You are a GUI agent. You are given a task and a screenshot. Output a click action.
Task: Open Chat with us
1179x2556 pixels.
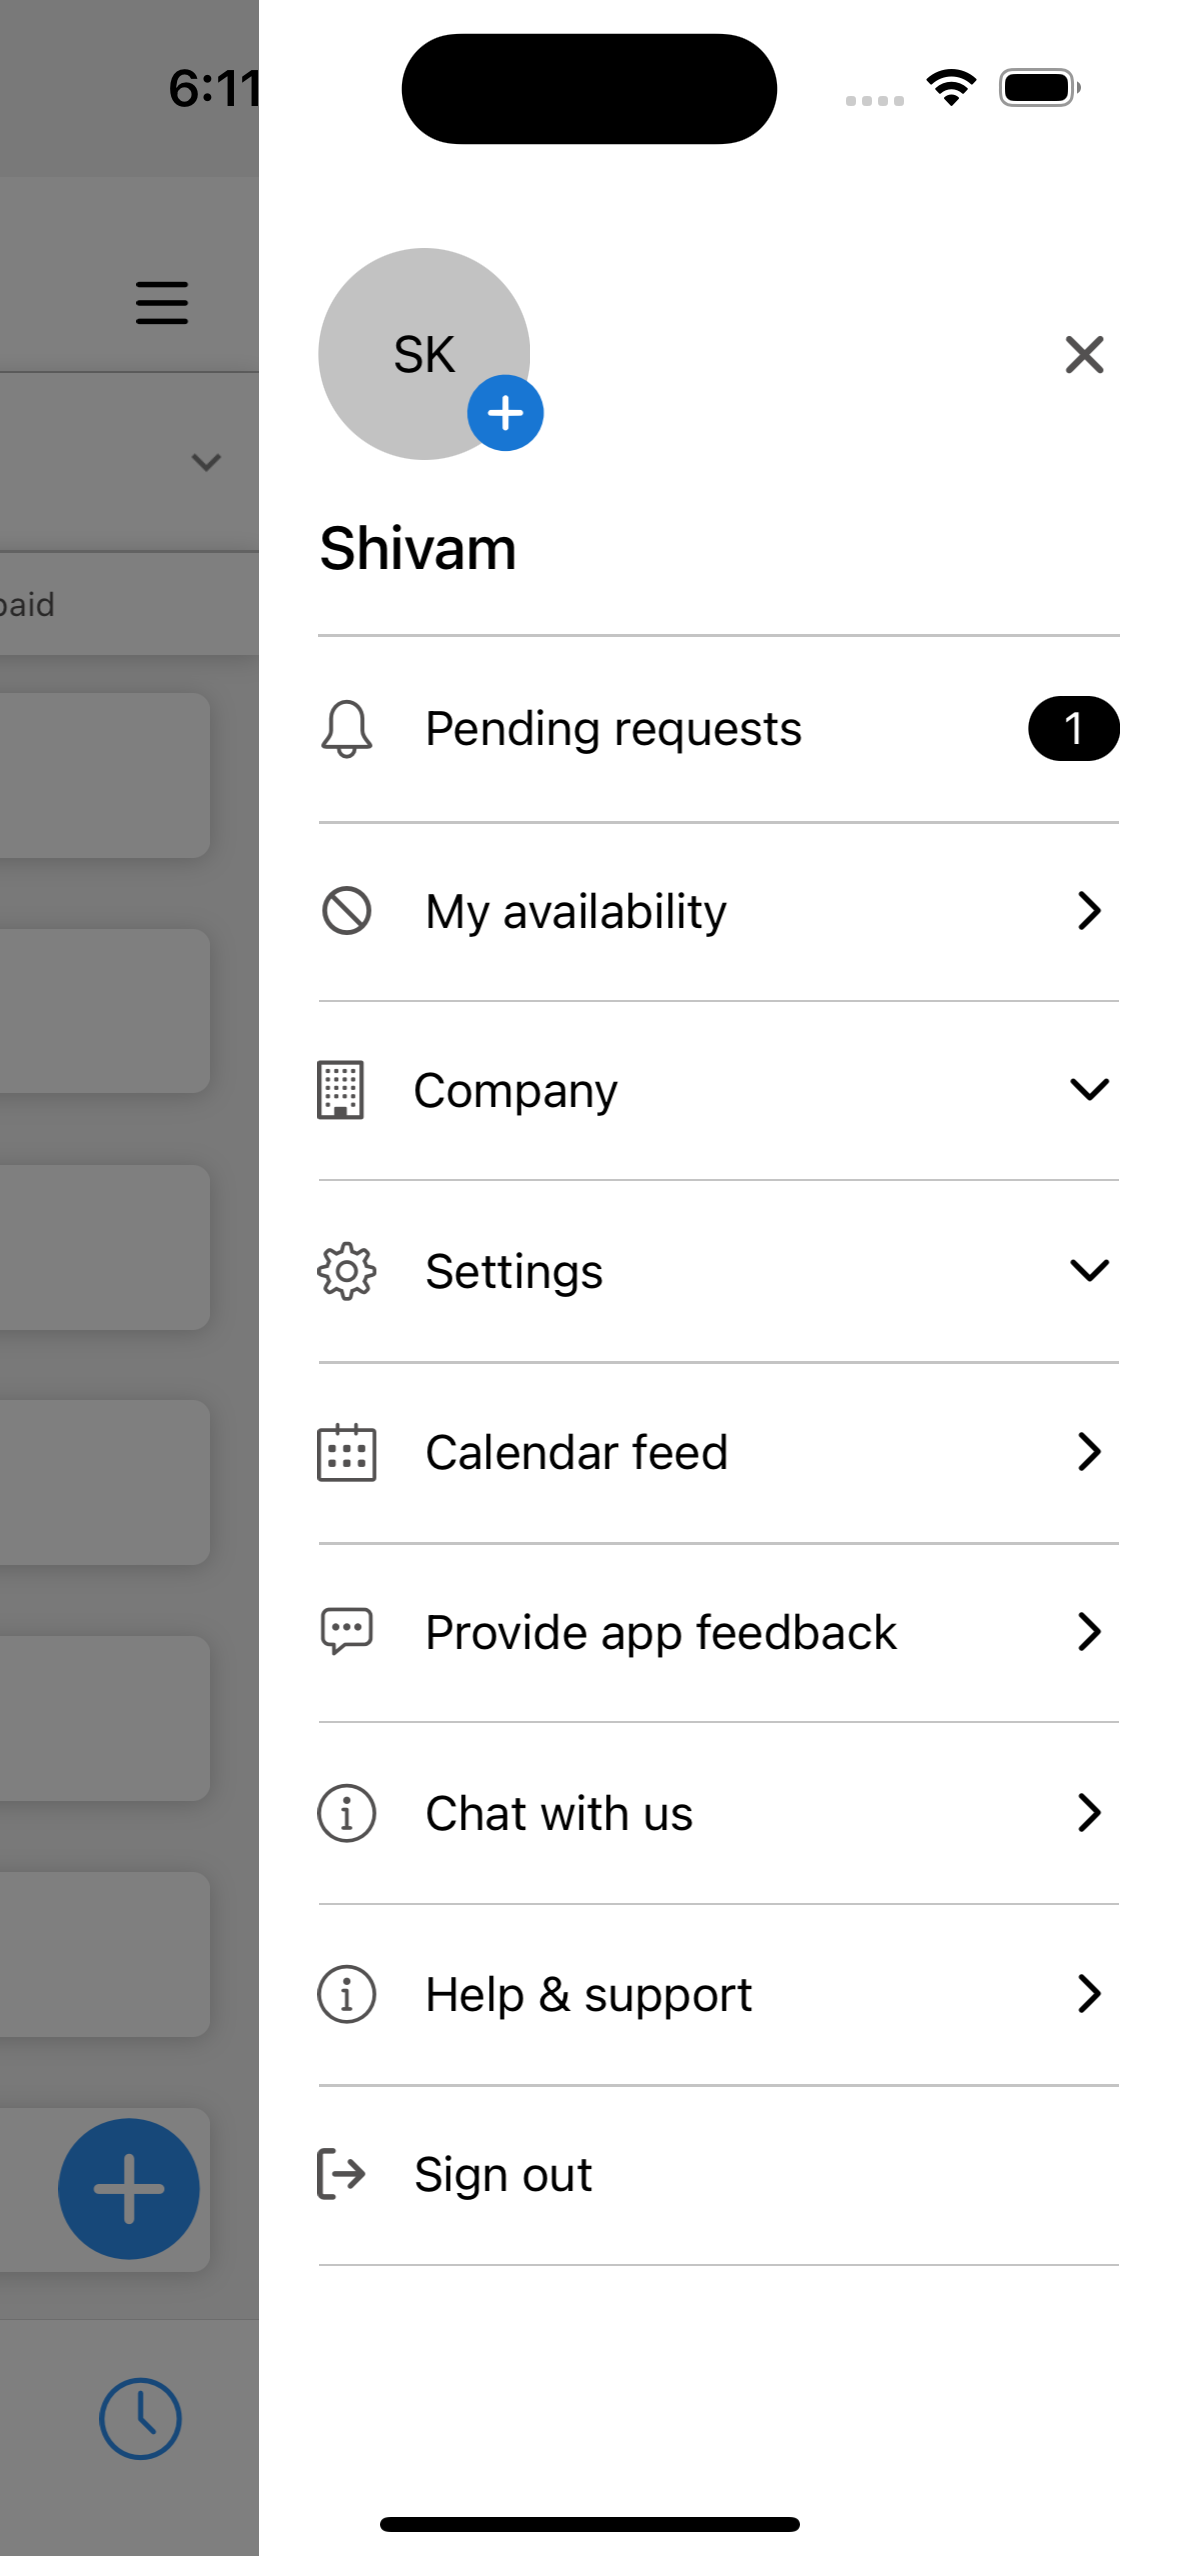click(559, 1813)
